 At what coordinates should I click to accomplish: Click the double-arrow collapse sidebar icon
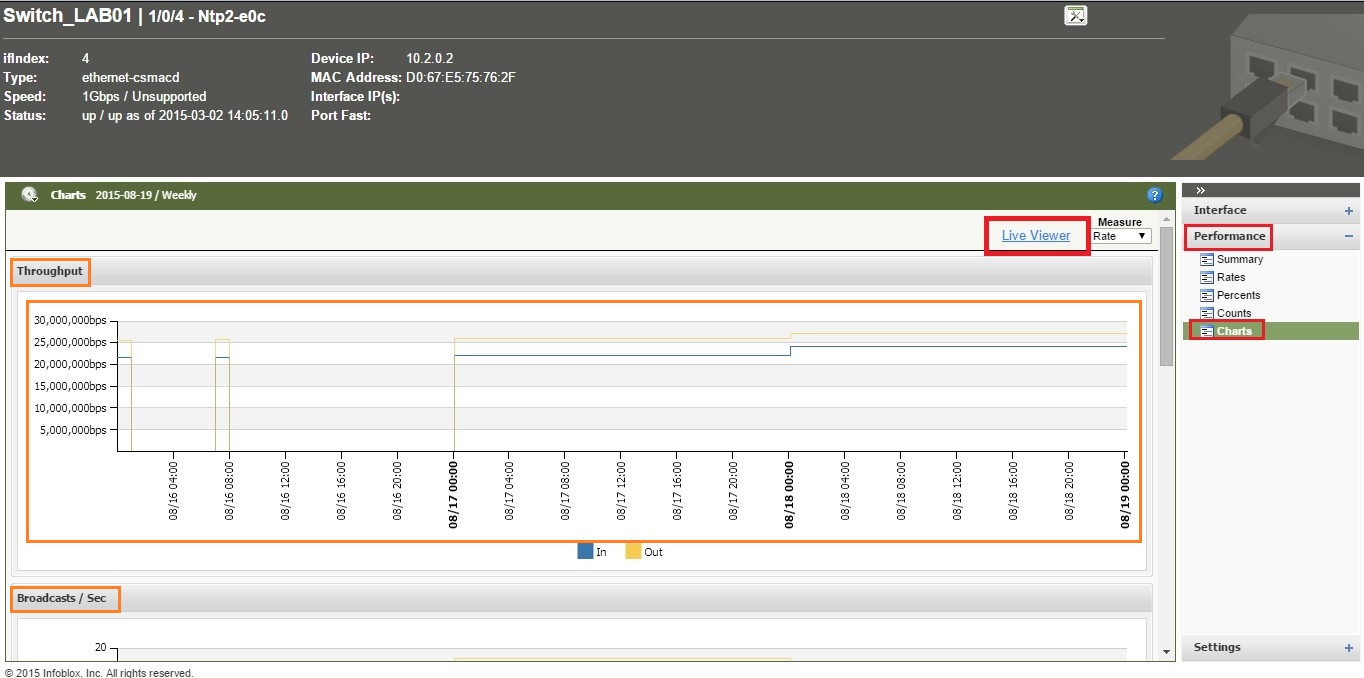point(1201,190)
